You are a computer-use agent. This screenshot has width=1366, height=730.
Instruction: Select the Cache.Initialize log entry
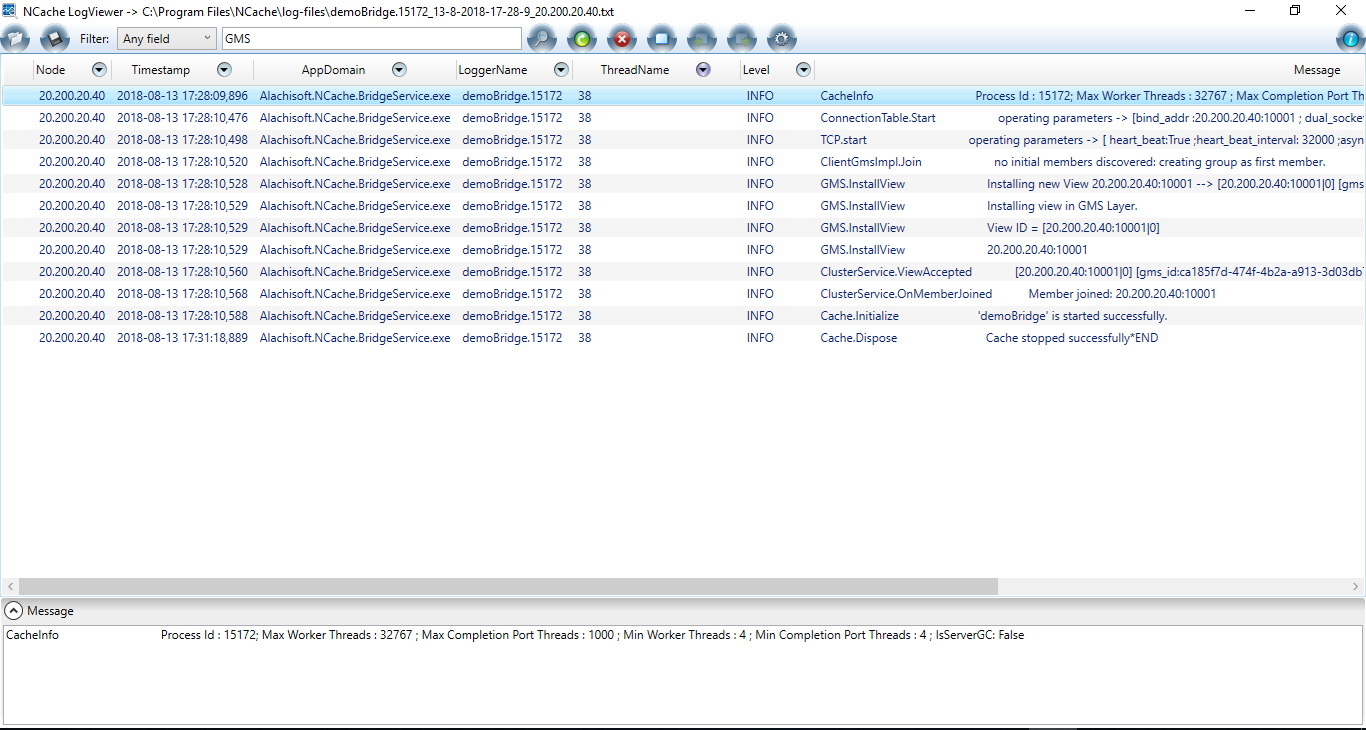[683, 316]
